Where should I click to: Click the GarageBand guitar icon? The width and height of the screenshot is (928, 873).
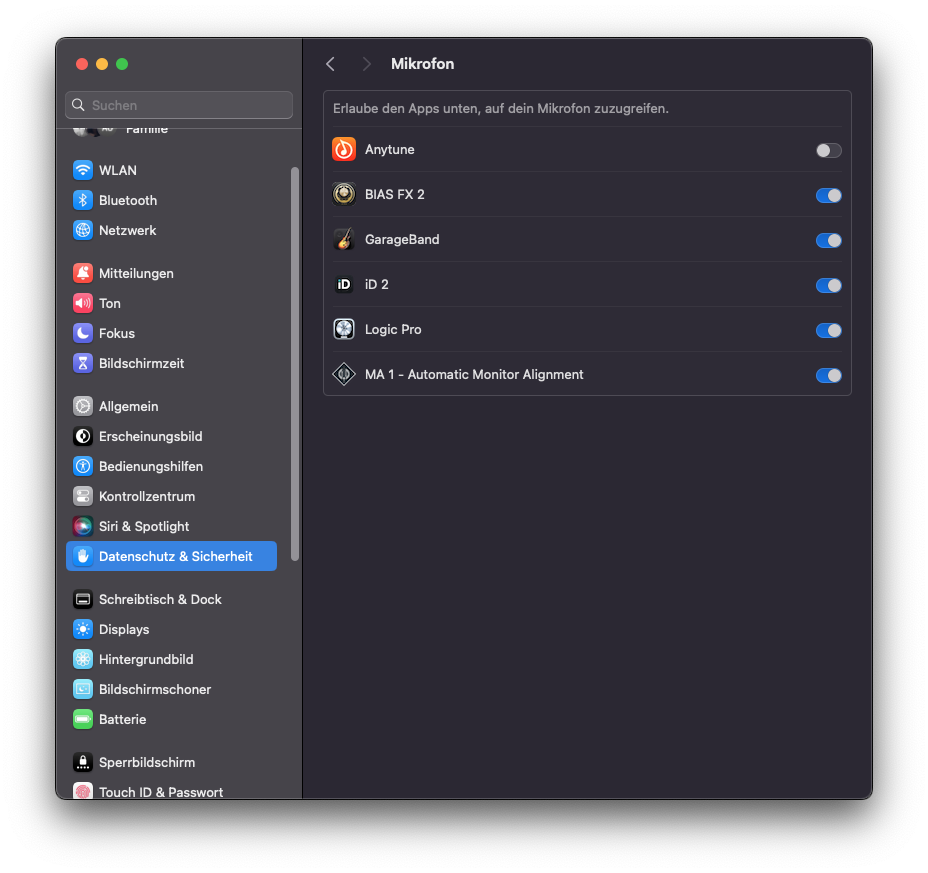click(x=344, y=239)
